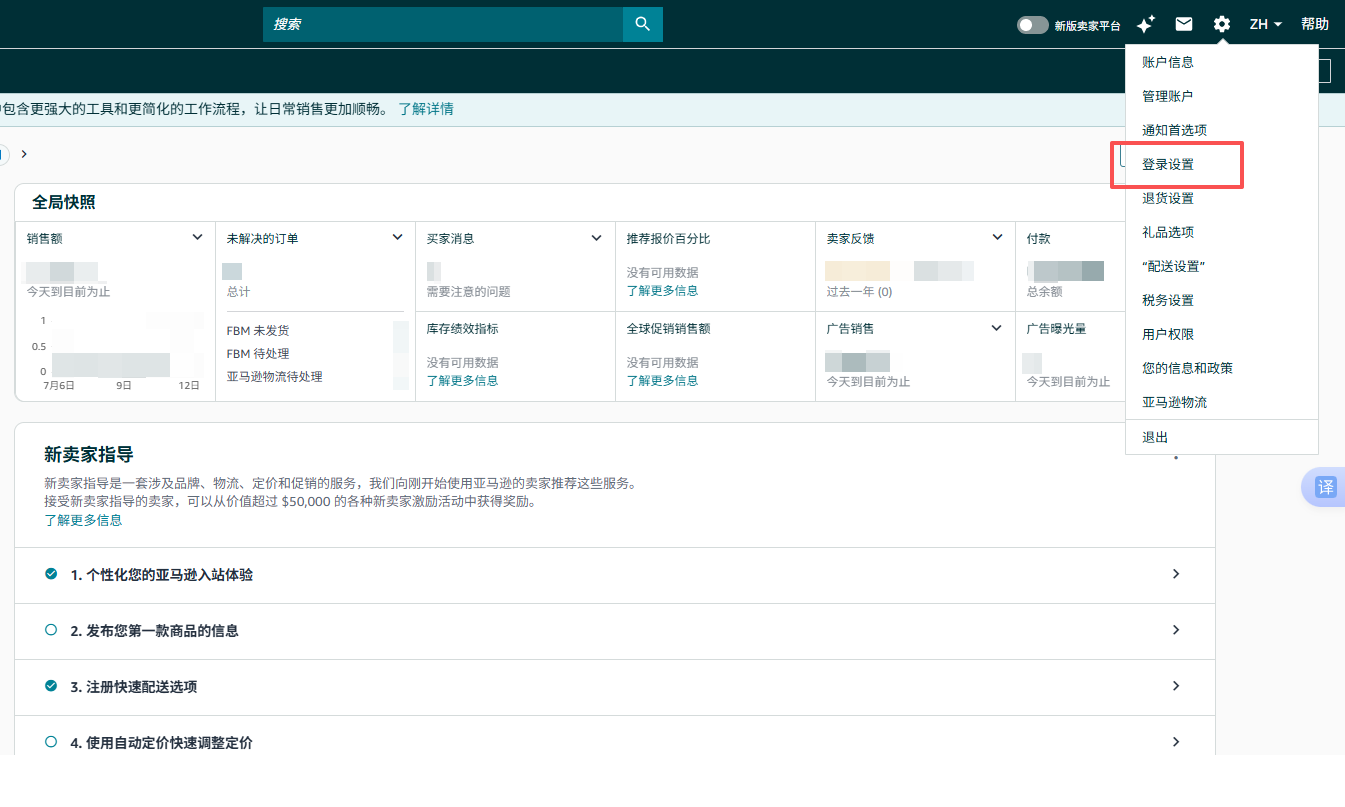Focus the 搜索 search input field
This screenshot has width=1345, height=807.
pyautogui.click(x=443, y=24)
